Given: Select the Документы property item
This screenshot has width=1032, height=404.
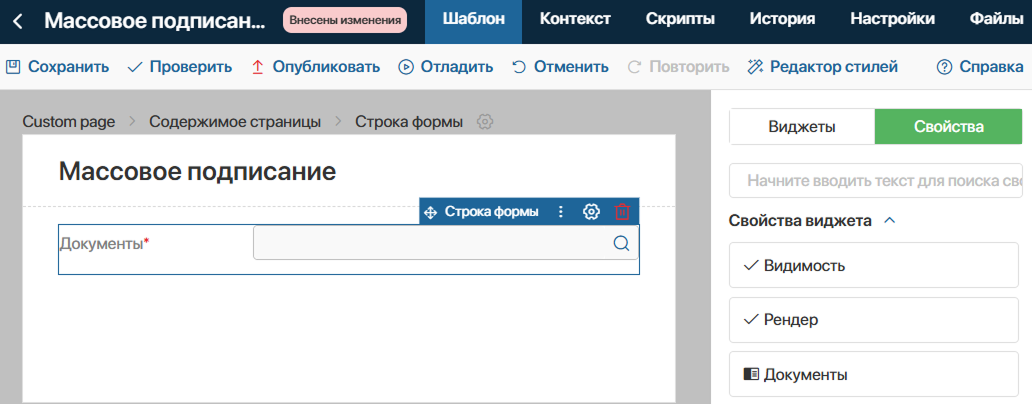Looking at the screenshot, I should coord(873,374).
